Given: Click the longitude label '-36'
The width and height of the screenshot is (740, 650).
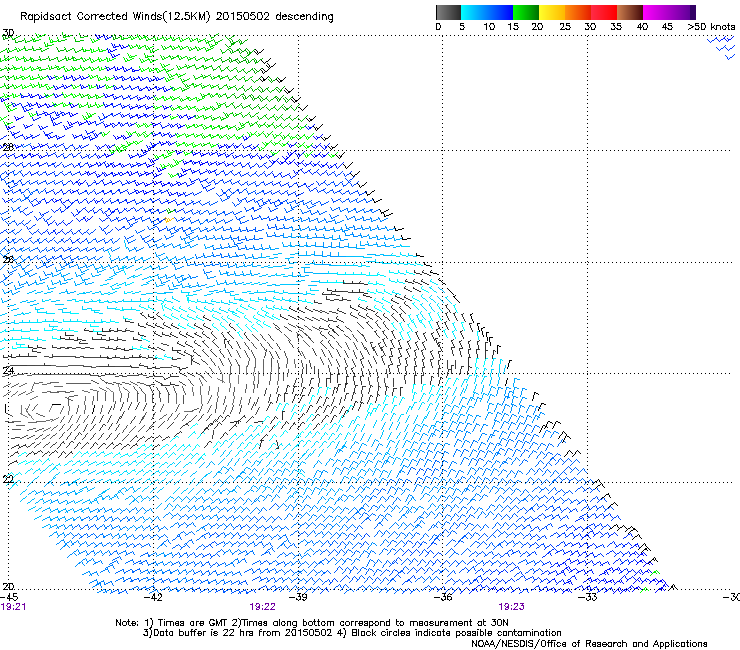Looking at the screenshot, I should click(x=443, y=597).
